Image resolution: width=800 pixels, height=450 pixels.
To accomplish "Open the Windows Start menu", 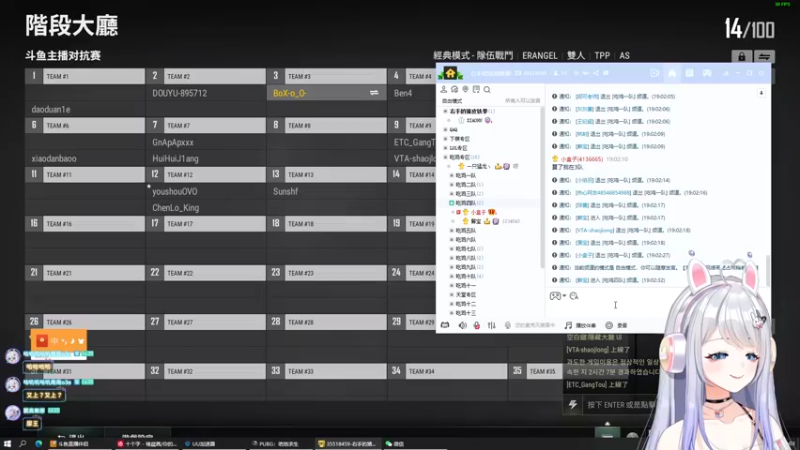I will pyautogui.click(x=7, y=444).
